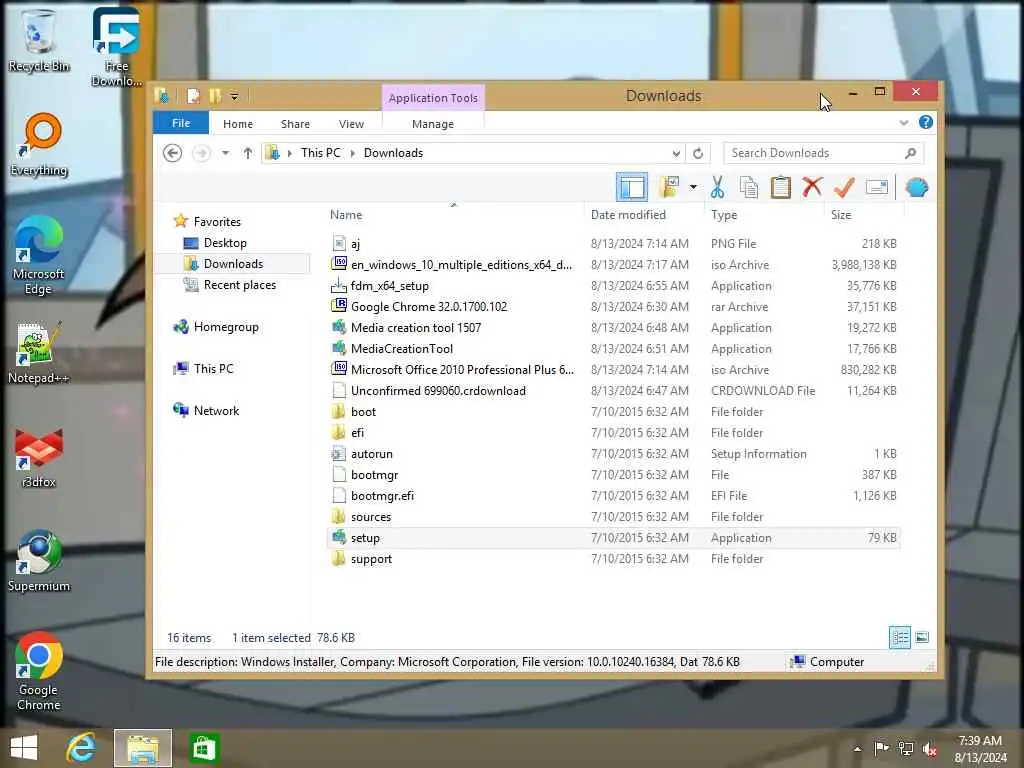Go back with the Back arrow

click(172, 153)
